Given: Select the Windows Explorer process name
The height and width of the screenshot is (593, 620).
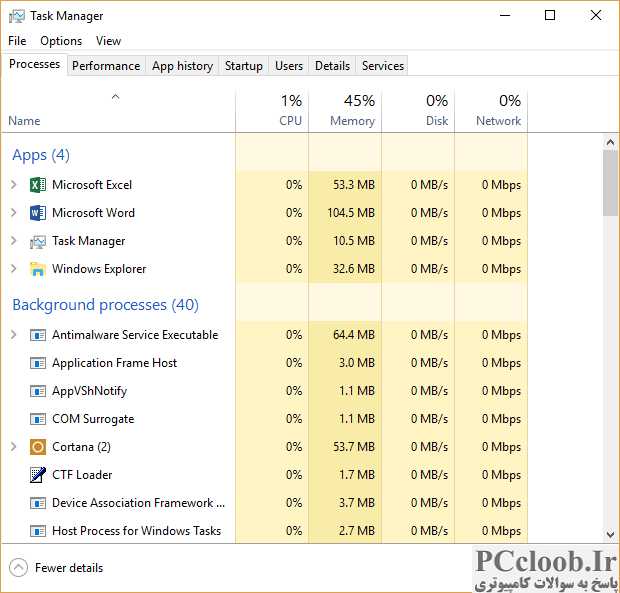Looking at the screenshot, I should click(99, 269).
